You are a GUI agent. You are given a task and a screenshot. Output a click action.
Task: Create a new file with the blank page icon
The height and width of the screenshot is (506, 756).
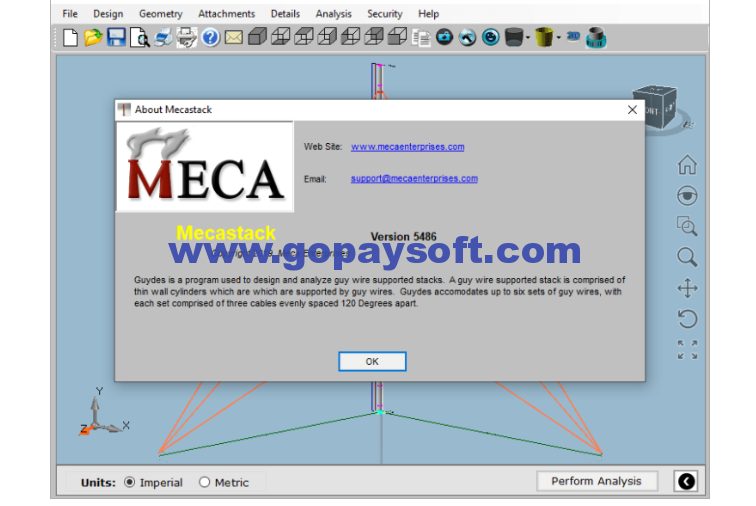point(70,38)
